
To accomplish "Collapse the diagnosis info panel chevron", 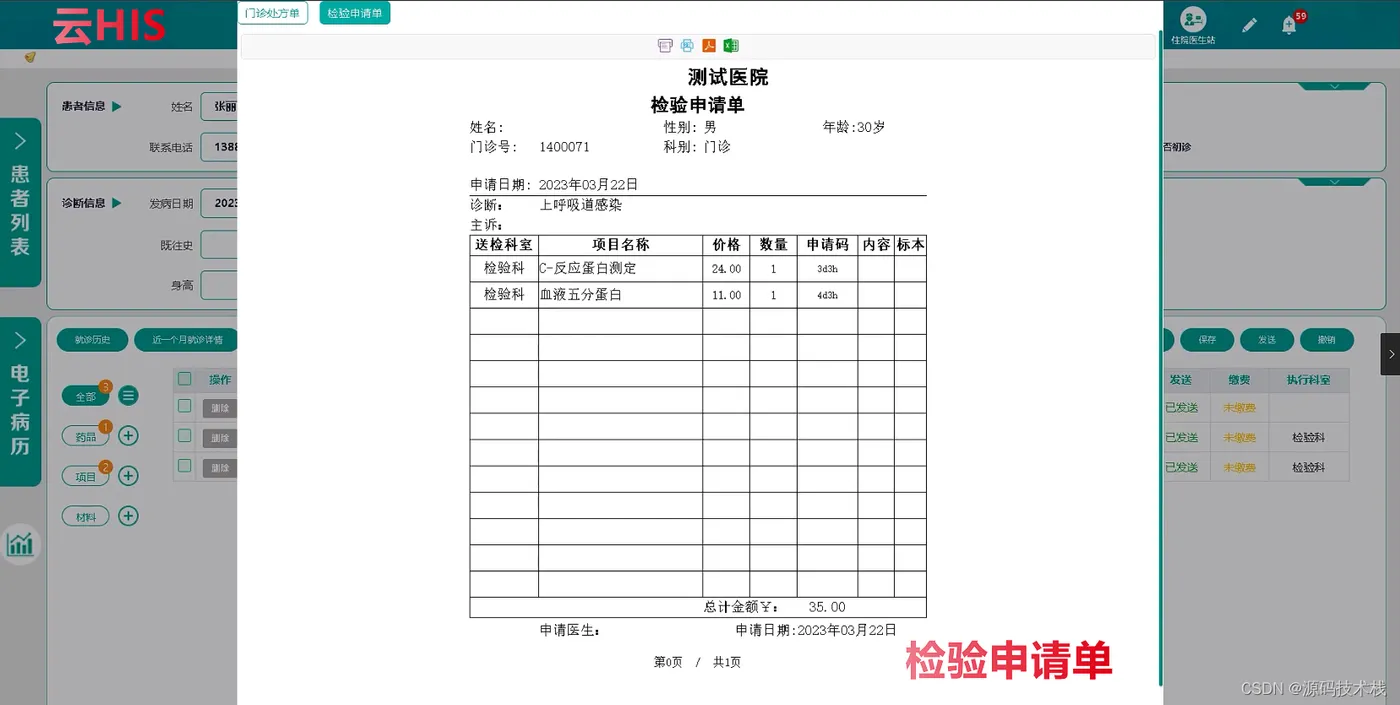I will pos(1335,182).
